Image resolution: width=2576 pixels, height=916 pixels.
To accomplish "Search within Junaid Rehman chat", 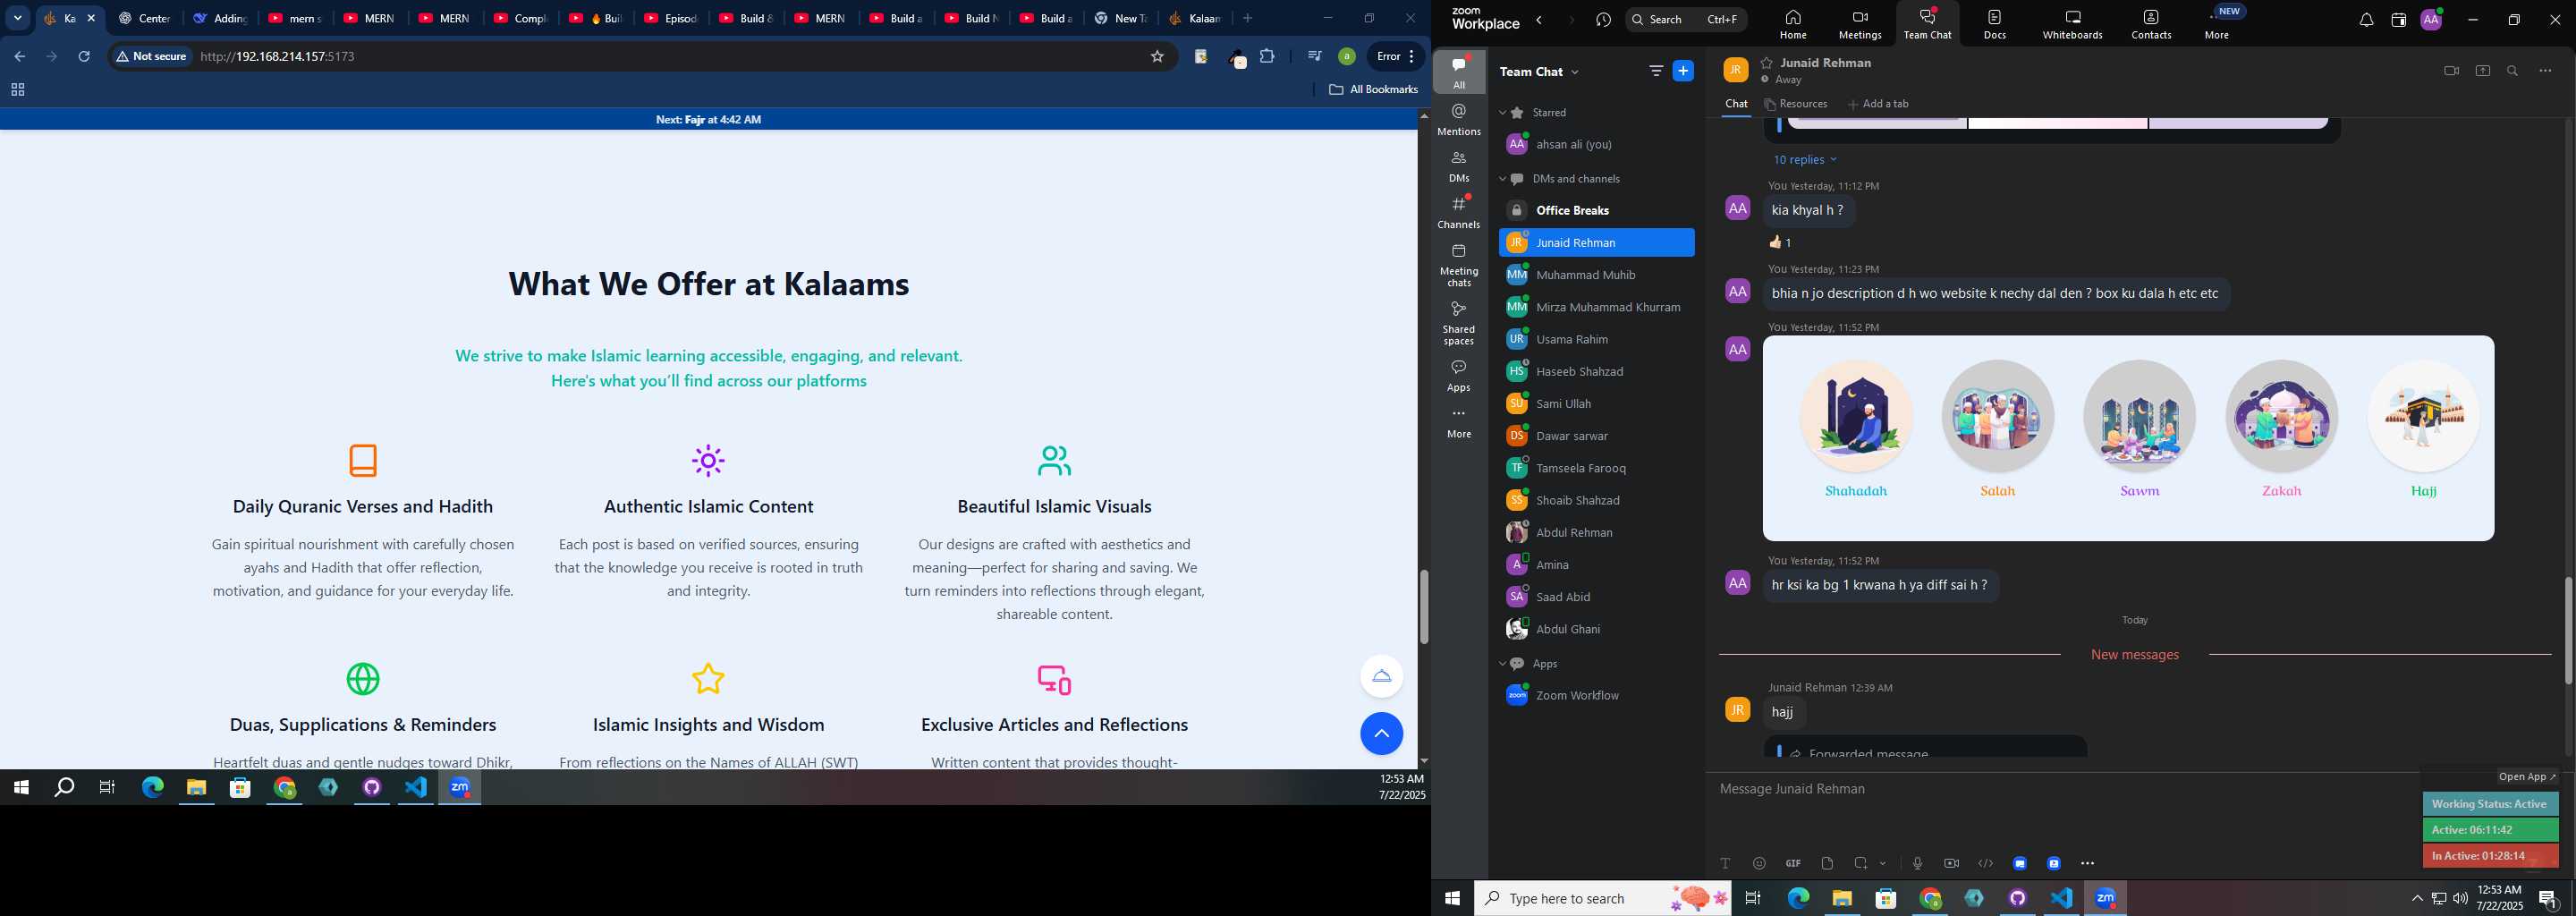I will click(x=2513, y=71).
